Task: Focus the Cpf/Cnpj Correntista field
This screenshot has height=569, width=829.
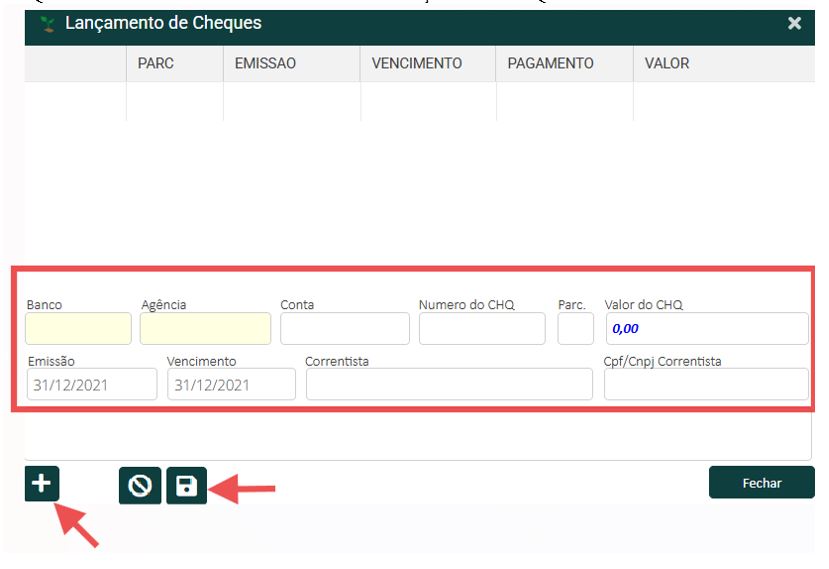Action: click(706, 384)
